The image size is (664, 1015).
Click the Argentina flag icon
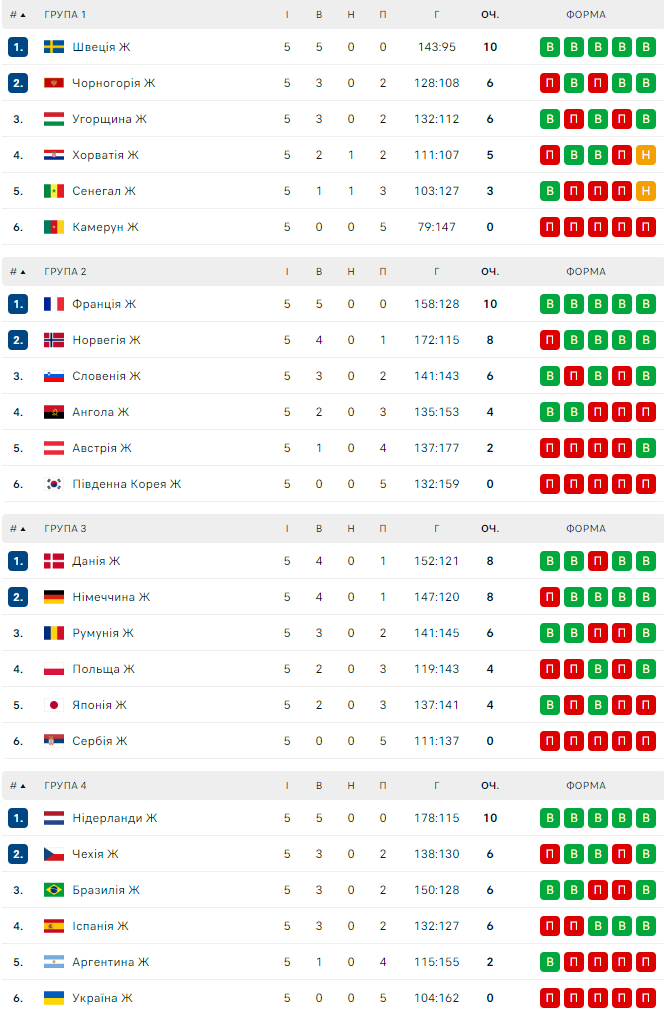click(54, 962)
